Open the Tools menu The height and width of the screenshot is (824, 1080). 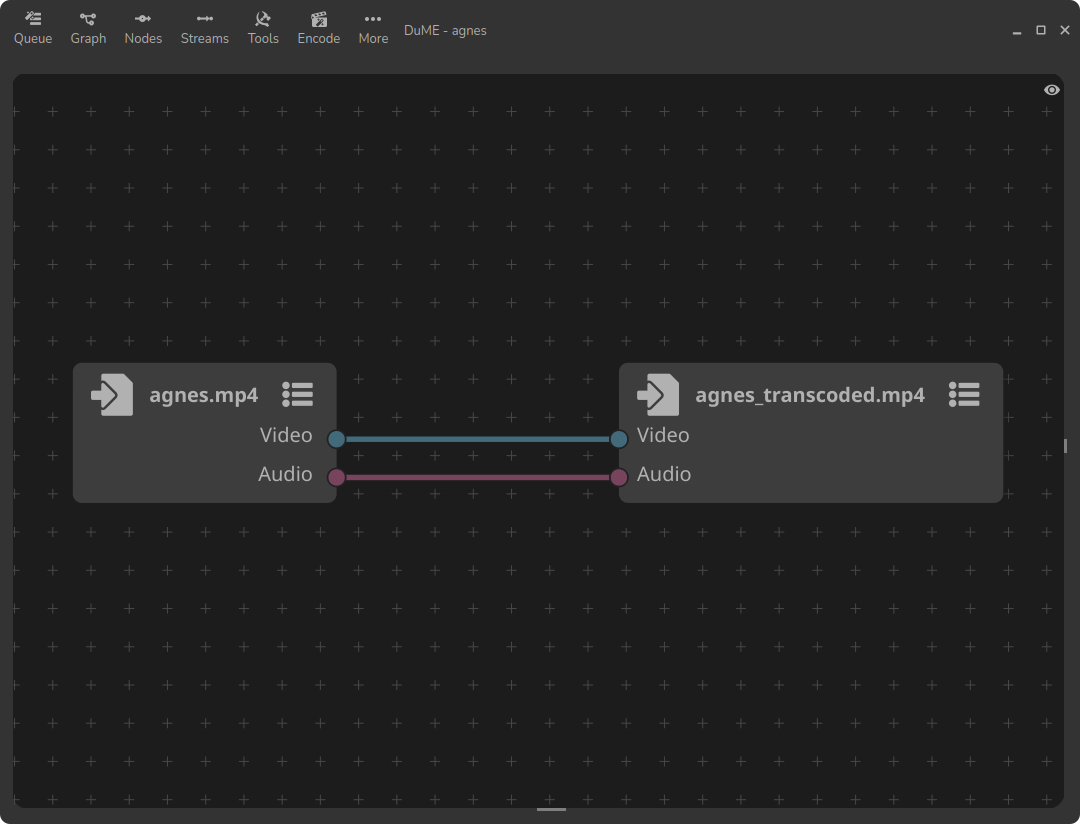click(x=263, y=28)
